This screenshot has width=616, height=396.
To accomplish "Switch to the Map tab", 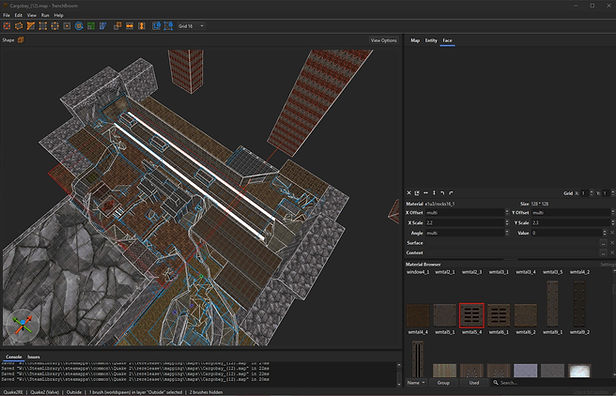I will (x=415, y=40).
